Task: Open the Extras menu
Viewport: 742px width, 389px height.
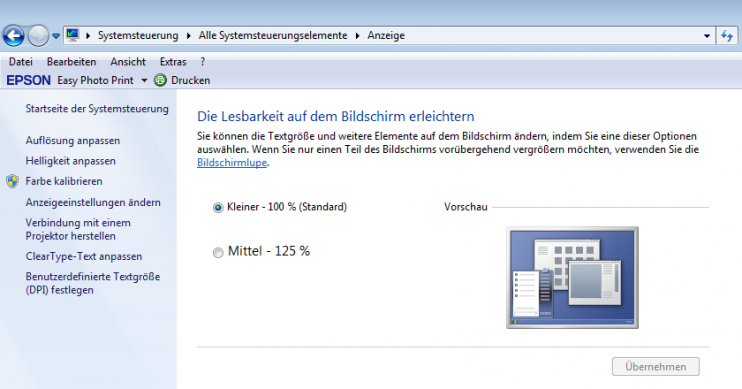Action: (173, 62)
